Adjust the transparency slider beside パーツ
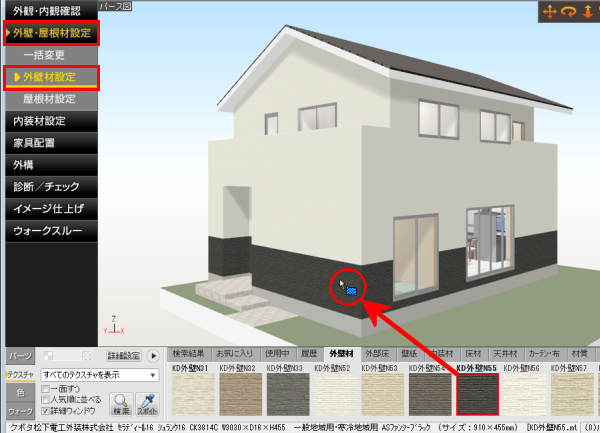 click(67, 356)
